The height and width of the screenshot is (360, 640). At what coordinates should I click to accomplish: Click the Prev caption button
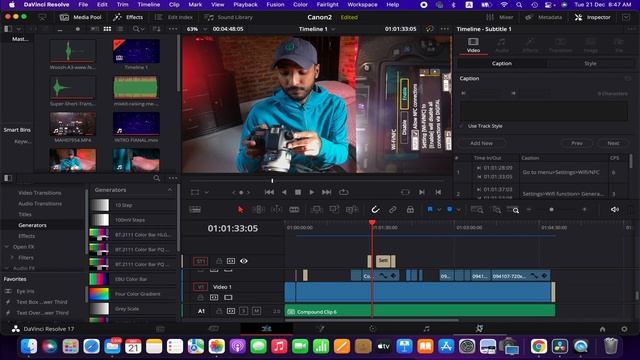[577, 143]
